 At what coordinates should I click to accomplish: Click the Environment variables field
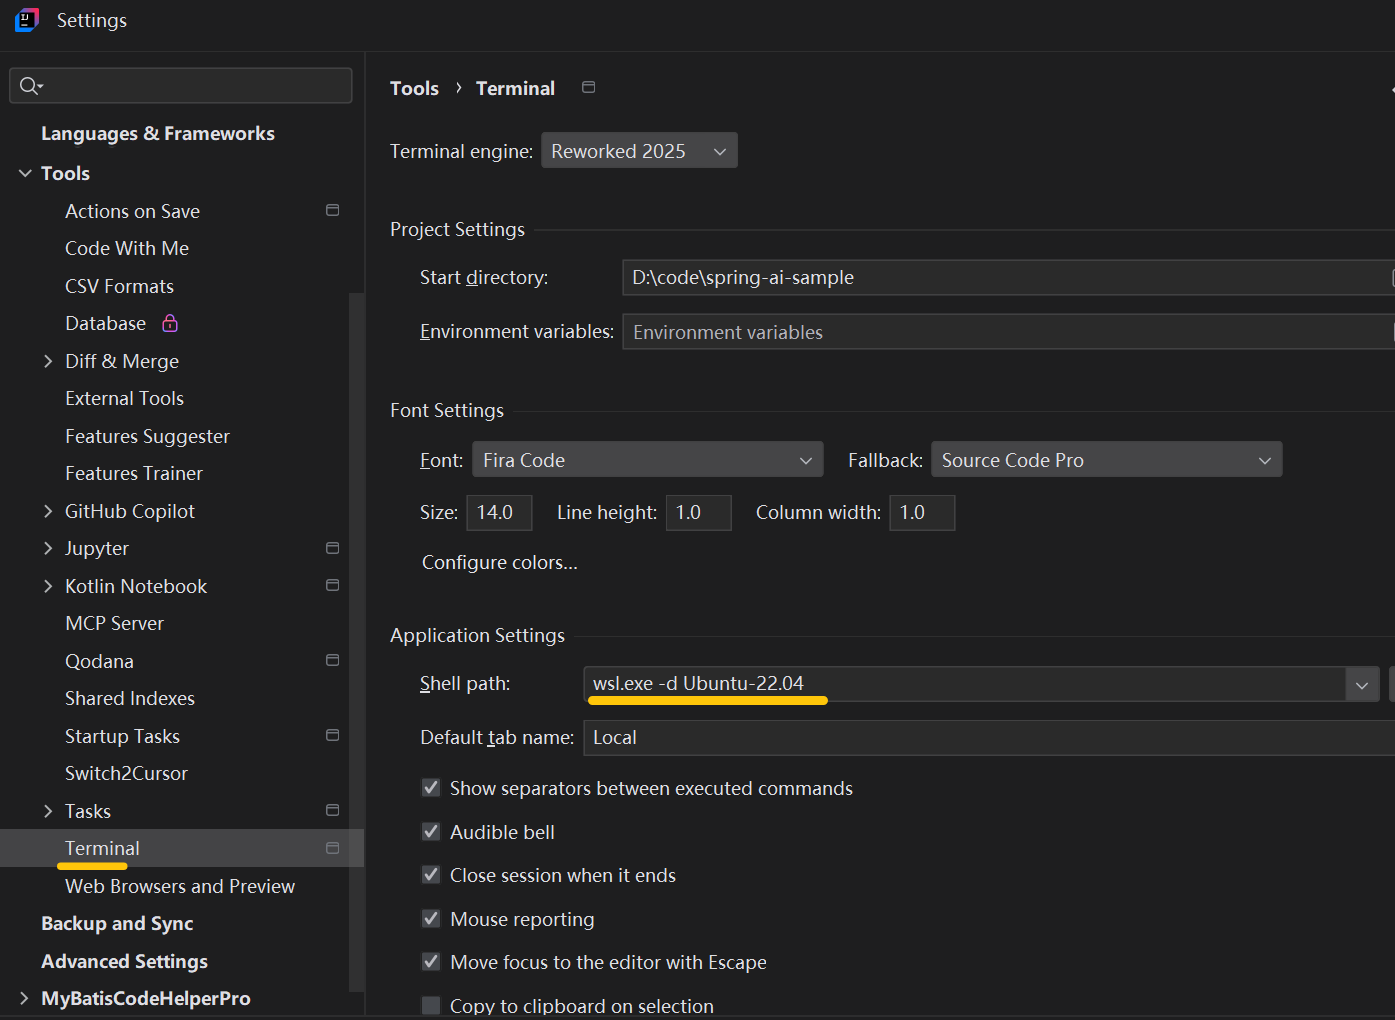click(x=1006, y=332)
